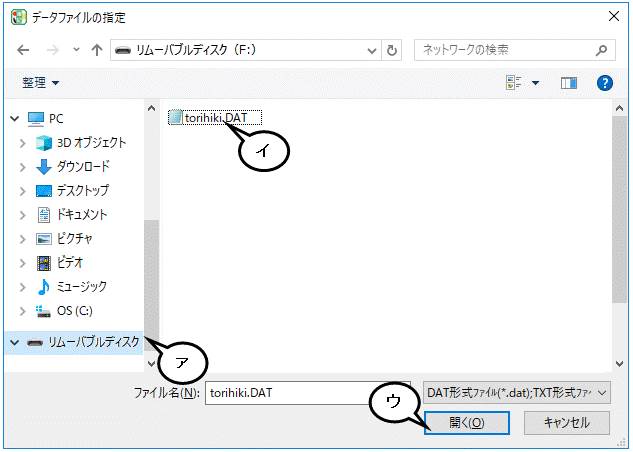Image resolution: width=633 pixels, height=452 pixels.
Task: Close the データファイルの指定 dialog
Action: [x=614, y=17]
